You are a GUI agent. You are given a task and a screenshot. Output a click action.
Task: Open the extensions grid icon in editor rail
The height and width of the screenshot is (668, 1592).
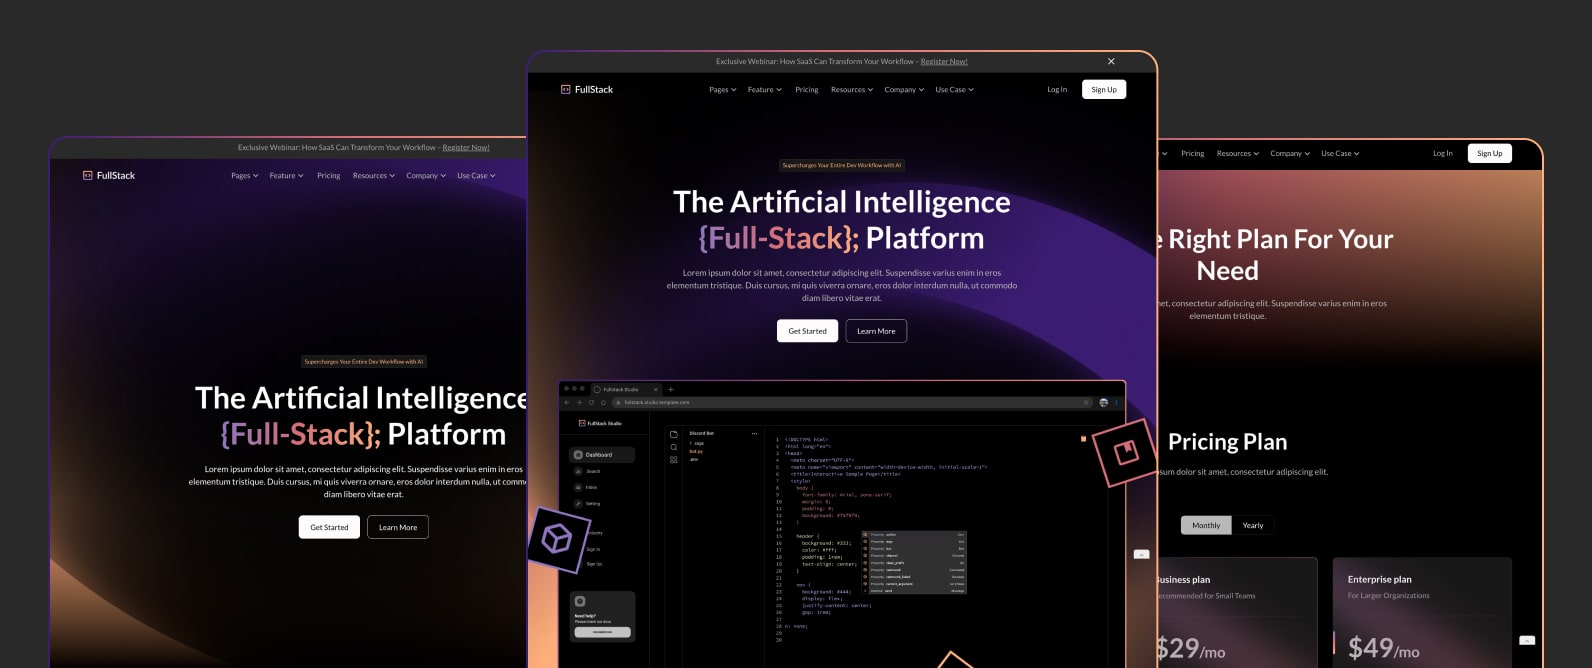click(x=673, y=460)
